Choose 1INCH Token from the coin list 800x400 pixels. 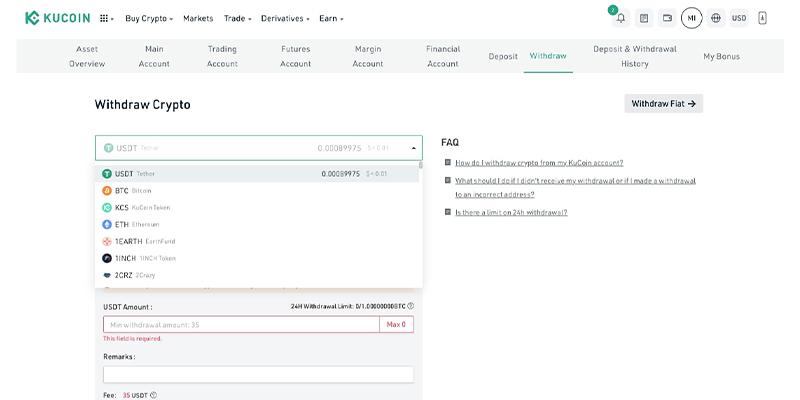257,258
